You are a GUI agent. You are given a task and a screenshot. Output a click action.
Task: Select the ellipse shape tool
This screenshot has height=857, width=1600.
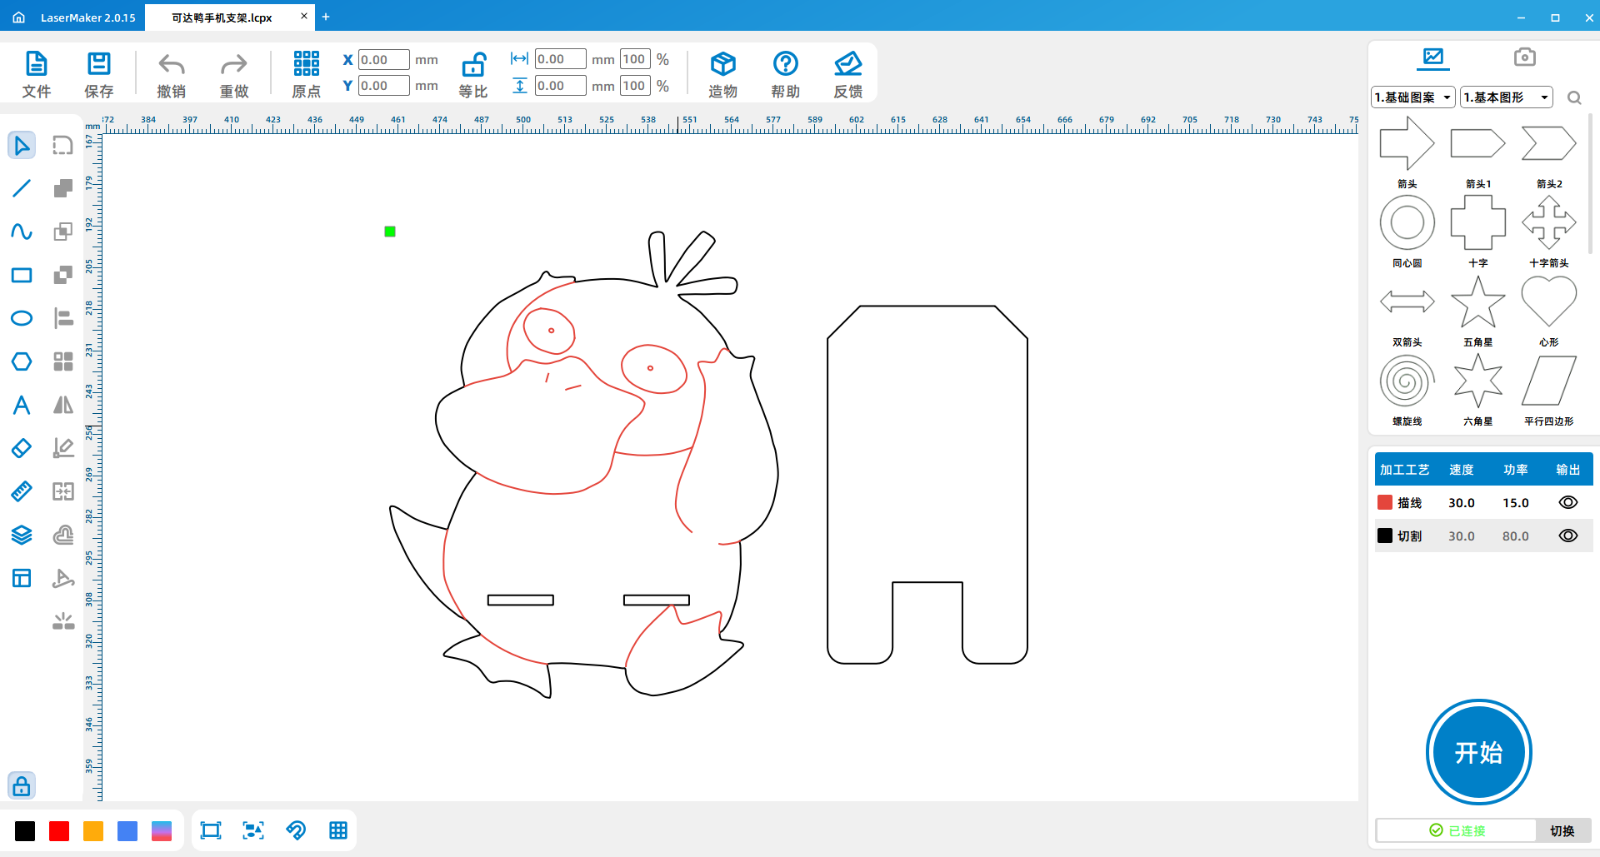[x=21, y=318]
